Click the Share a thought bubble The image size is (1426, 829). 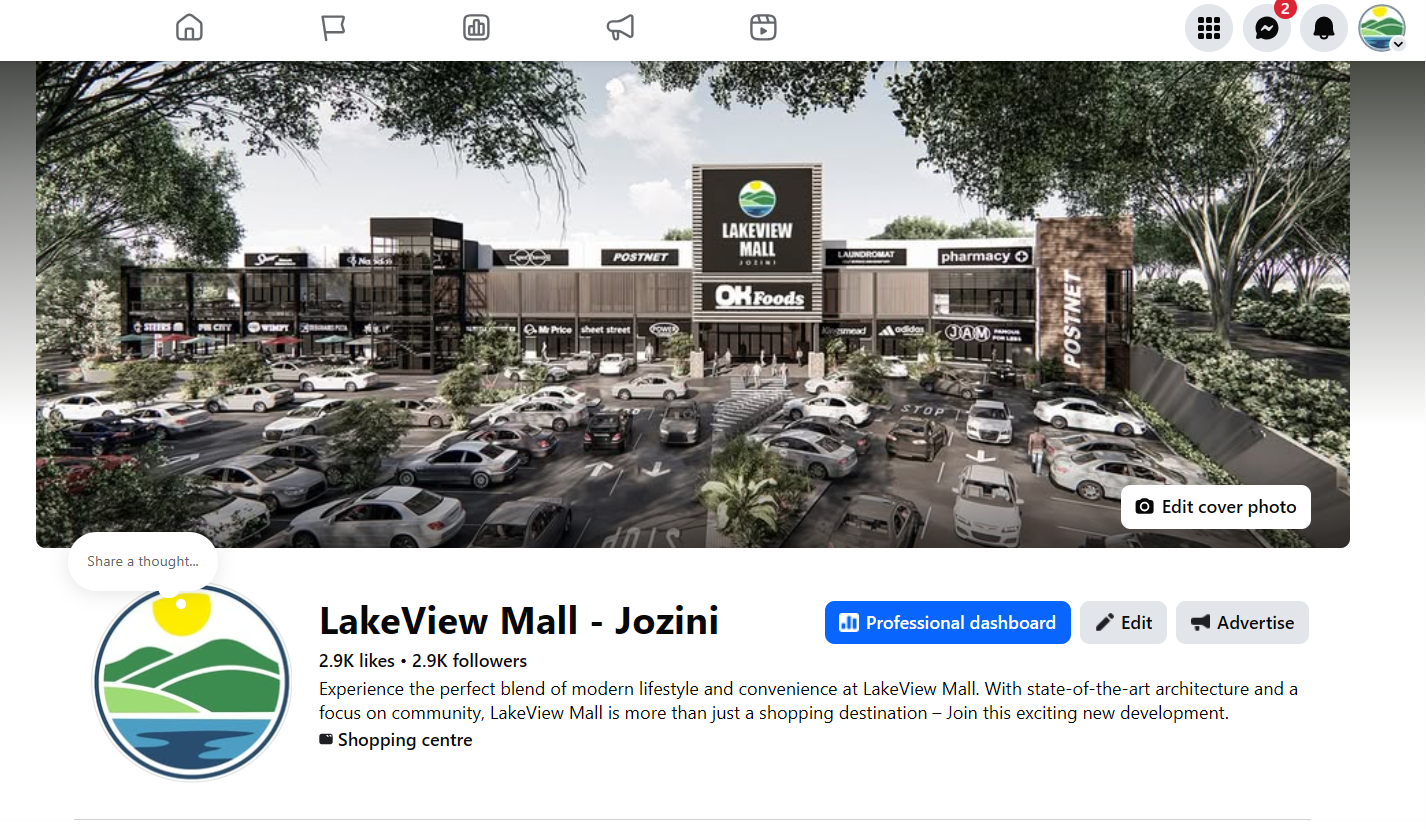pyautogui.click(x=143, y=562)
